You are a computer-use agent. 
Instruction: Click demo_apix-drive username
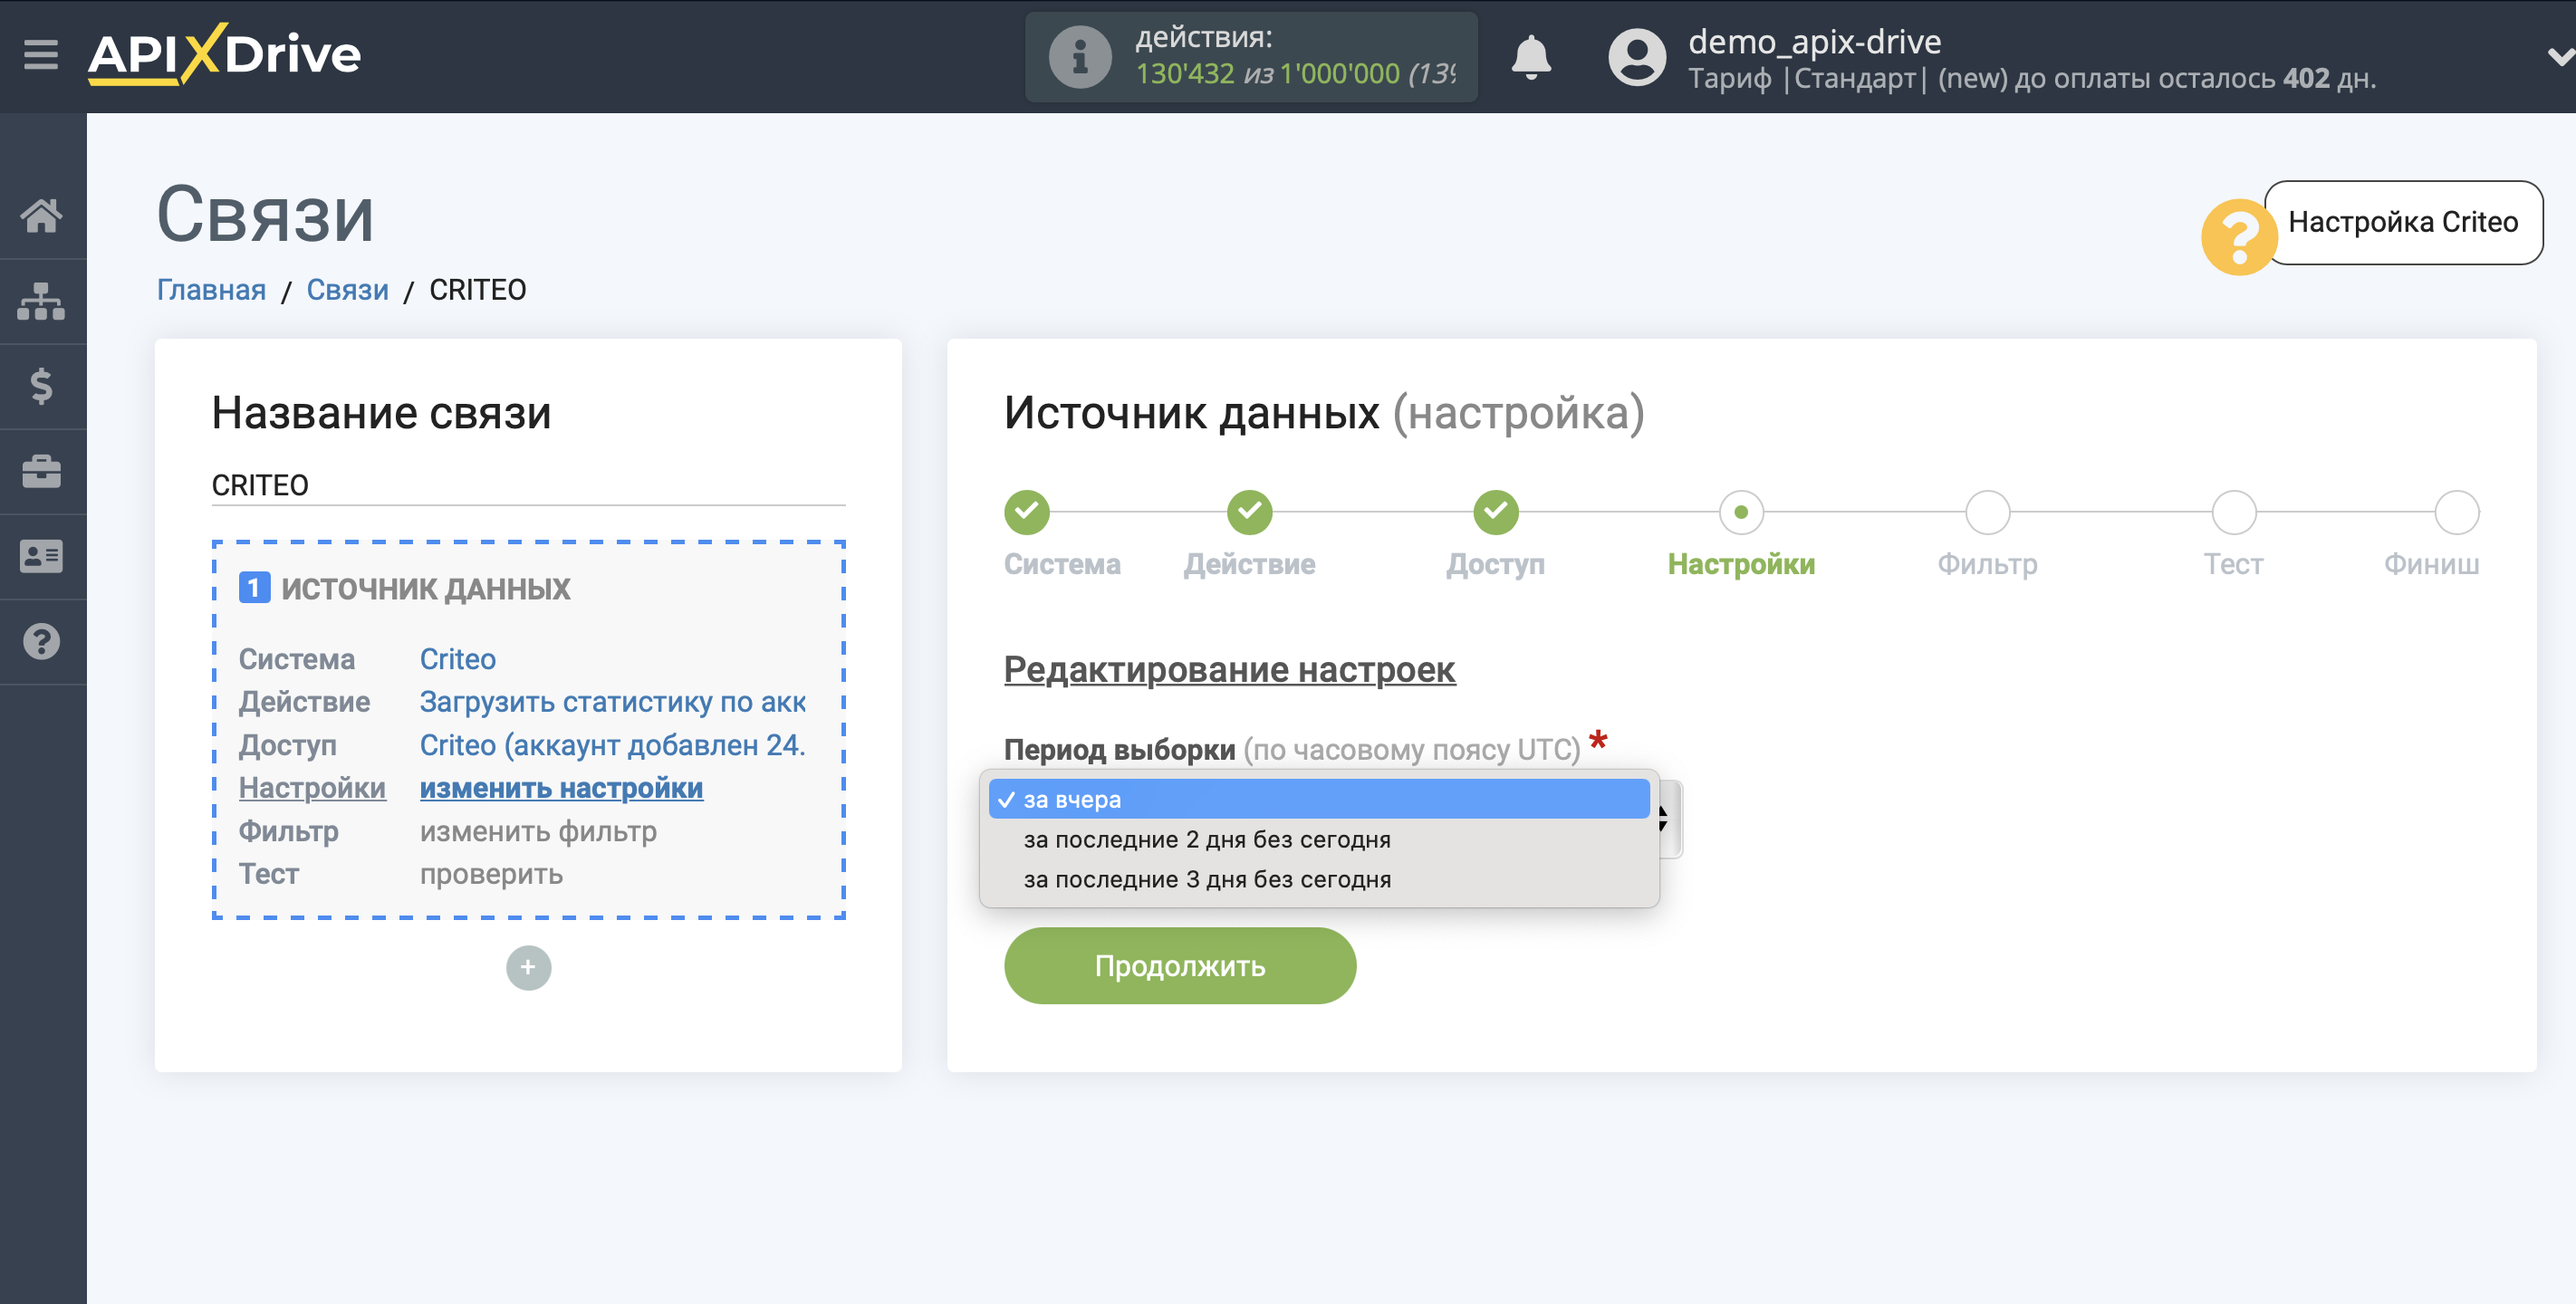(1814, 41)
